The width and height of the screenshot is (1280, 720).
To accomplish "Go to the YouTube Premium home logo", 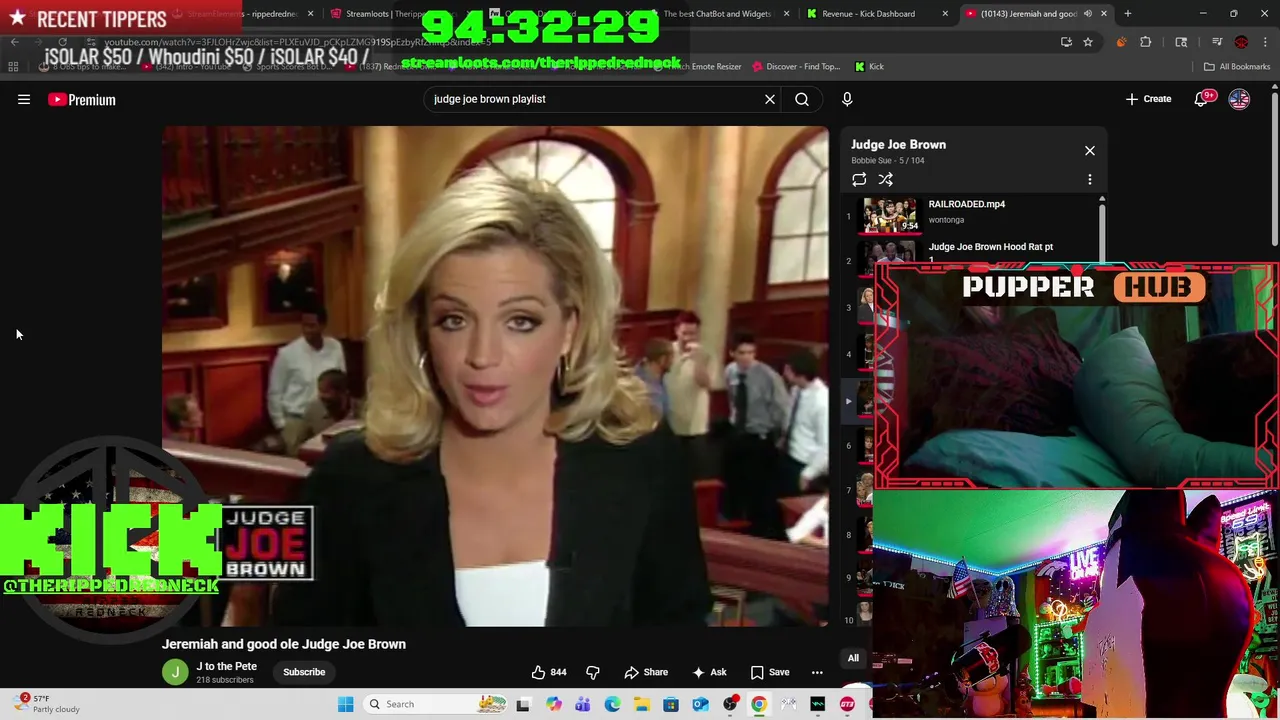I will [x=82, y=99].
